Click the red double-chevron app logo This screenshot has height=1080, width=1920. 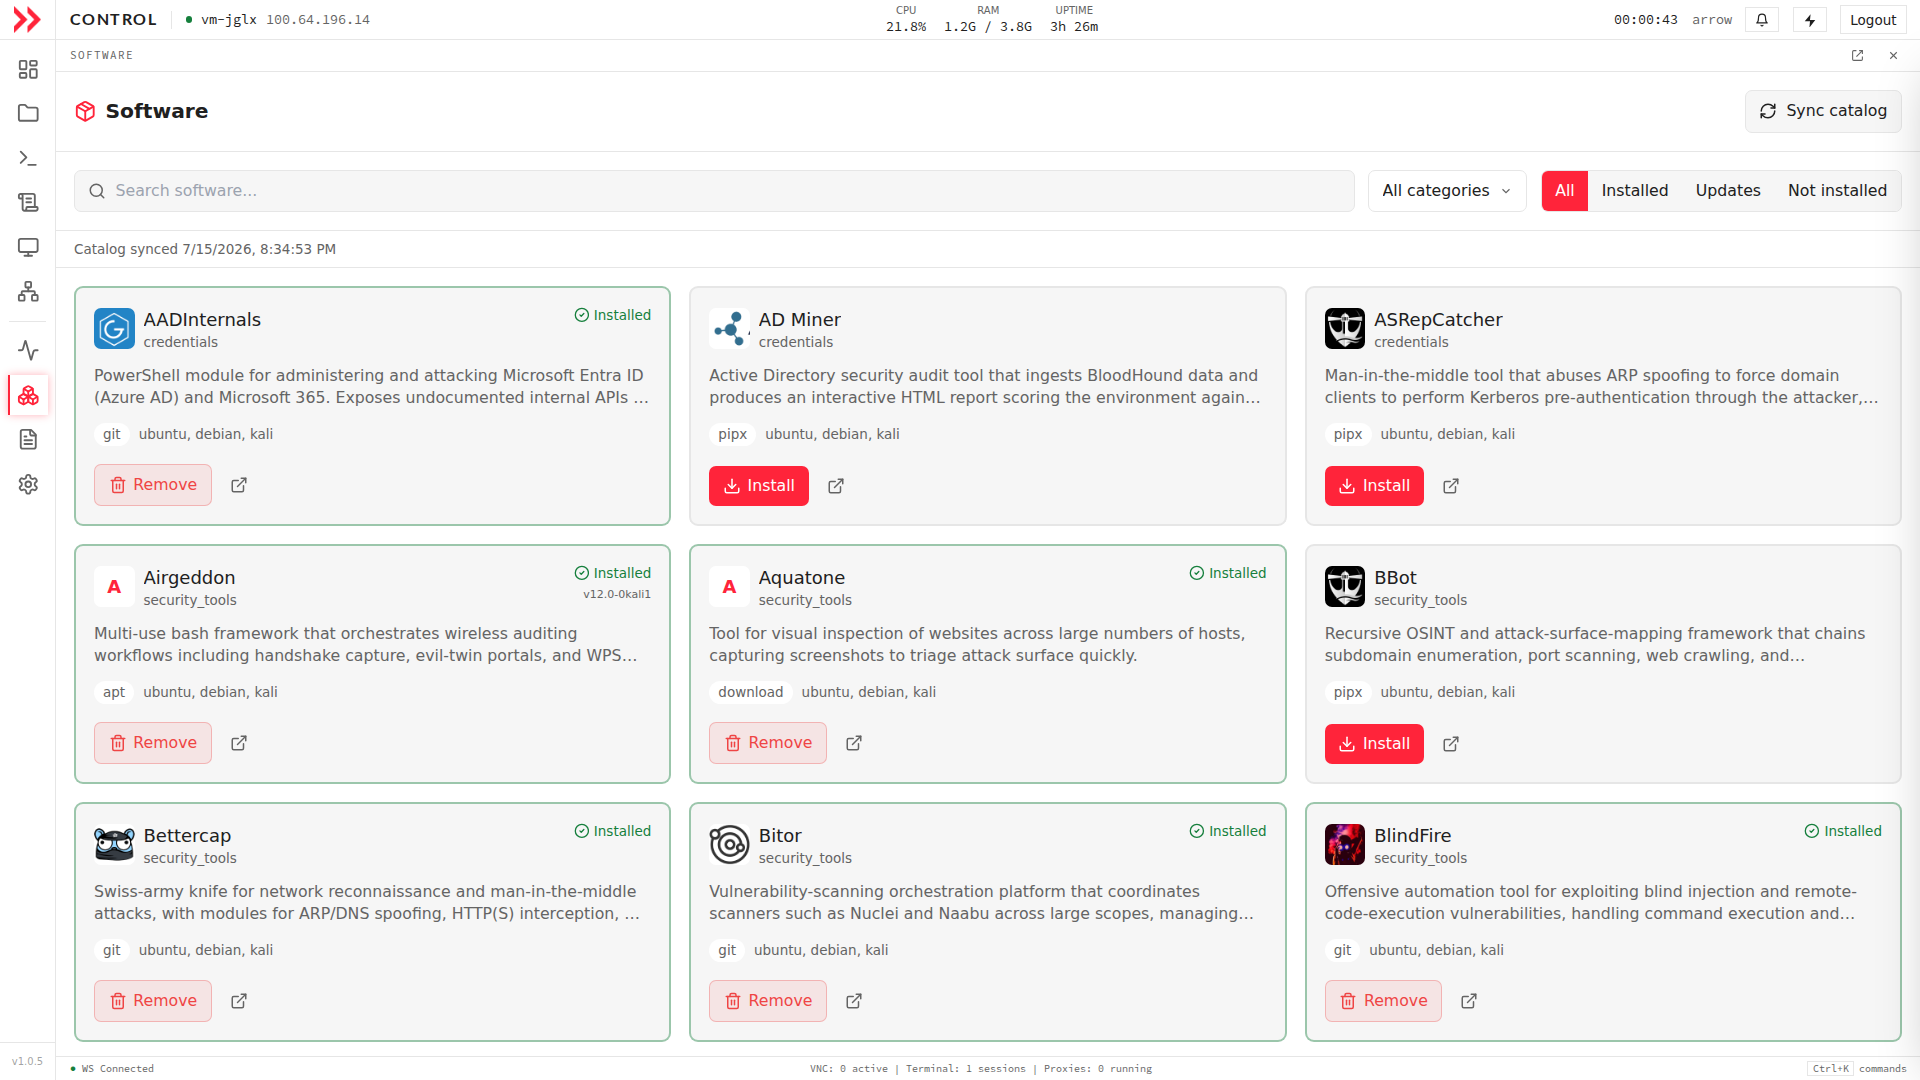pyautogui.click(x=27, y=19)
